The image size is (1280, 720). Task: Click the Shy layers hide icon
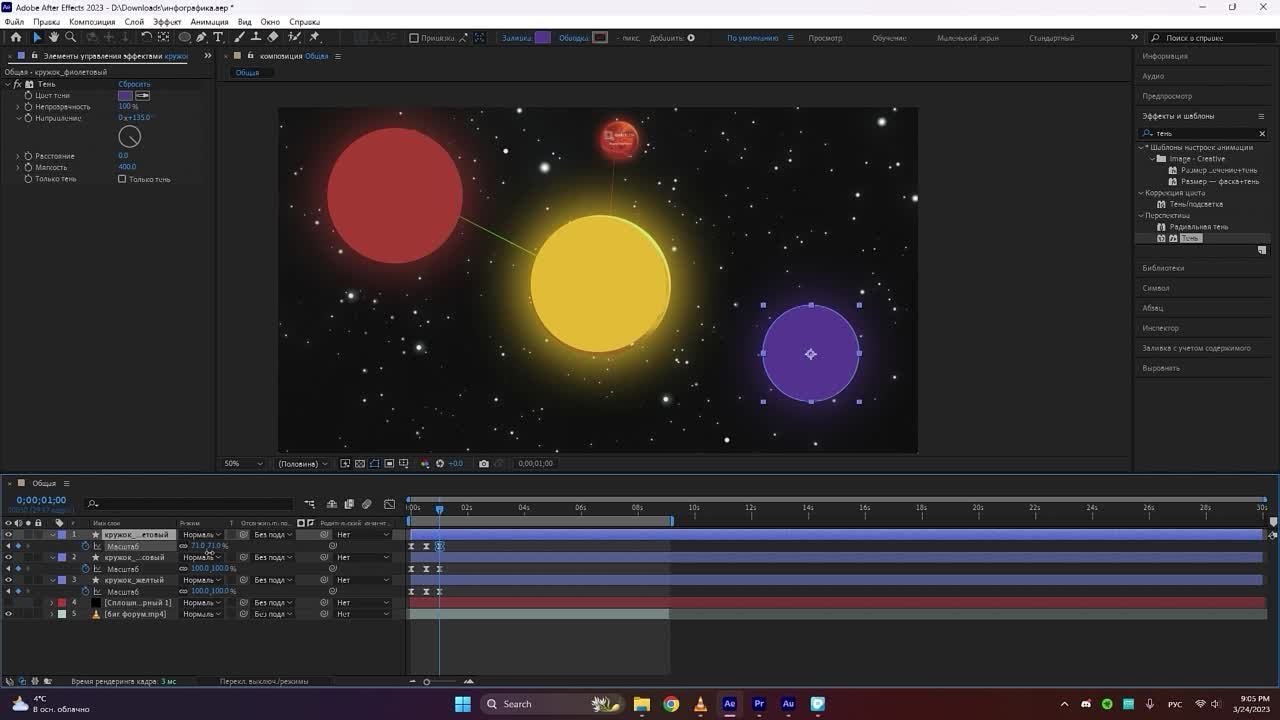[x=332, y=504]
